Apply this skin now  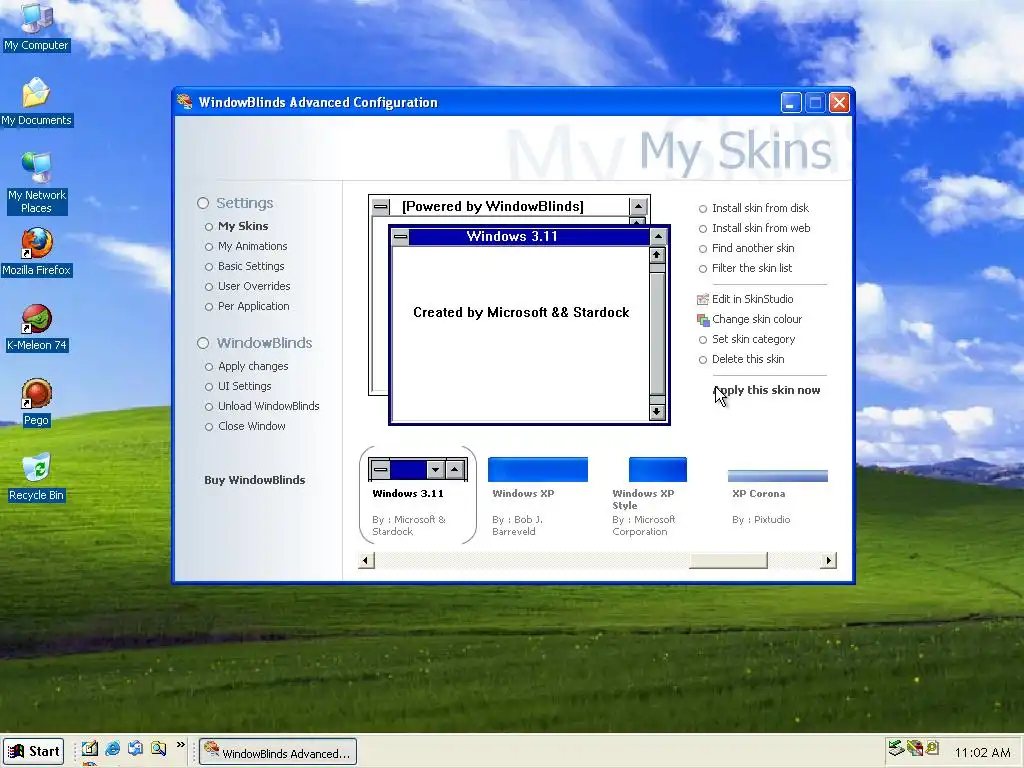pos(767,390)
